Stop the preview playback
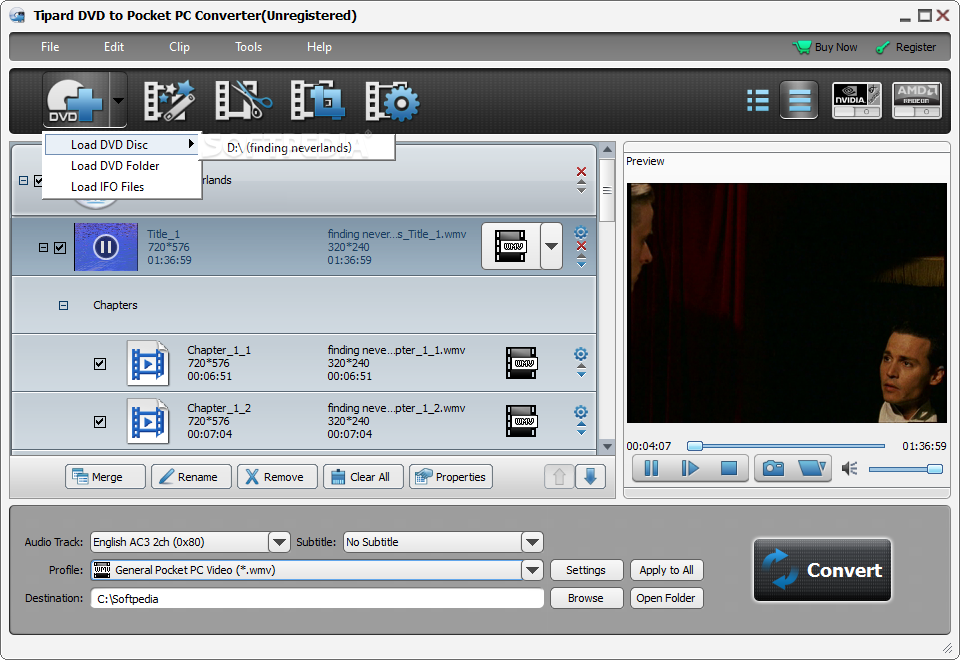The height and width of the screenshot is (660, 960). pyautogui.click(x=729, y=468)
